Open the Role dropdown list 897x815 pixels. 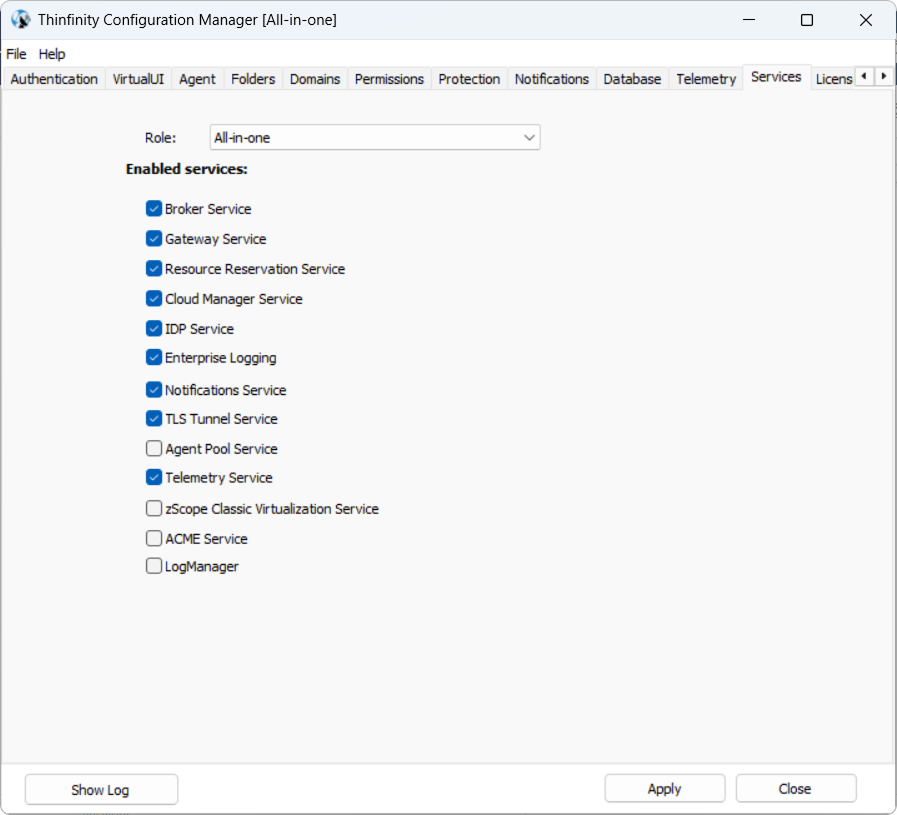(x=375, y=137)
